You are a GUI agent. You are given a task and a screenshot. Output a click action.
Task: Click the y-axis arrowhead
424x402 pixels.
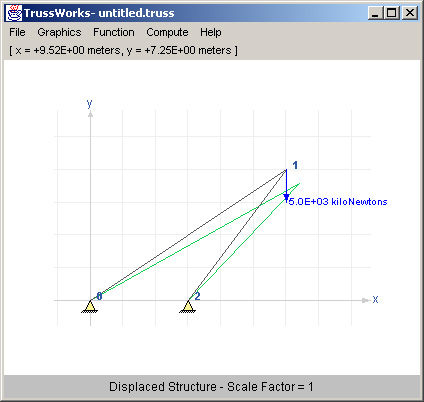point(90,114)
